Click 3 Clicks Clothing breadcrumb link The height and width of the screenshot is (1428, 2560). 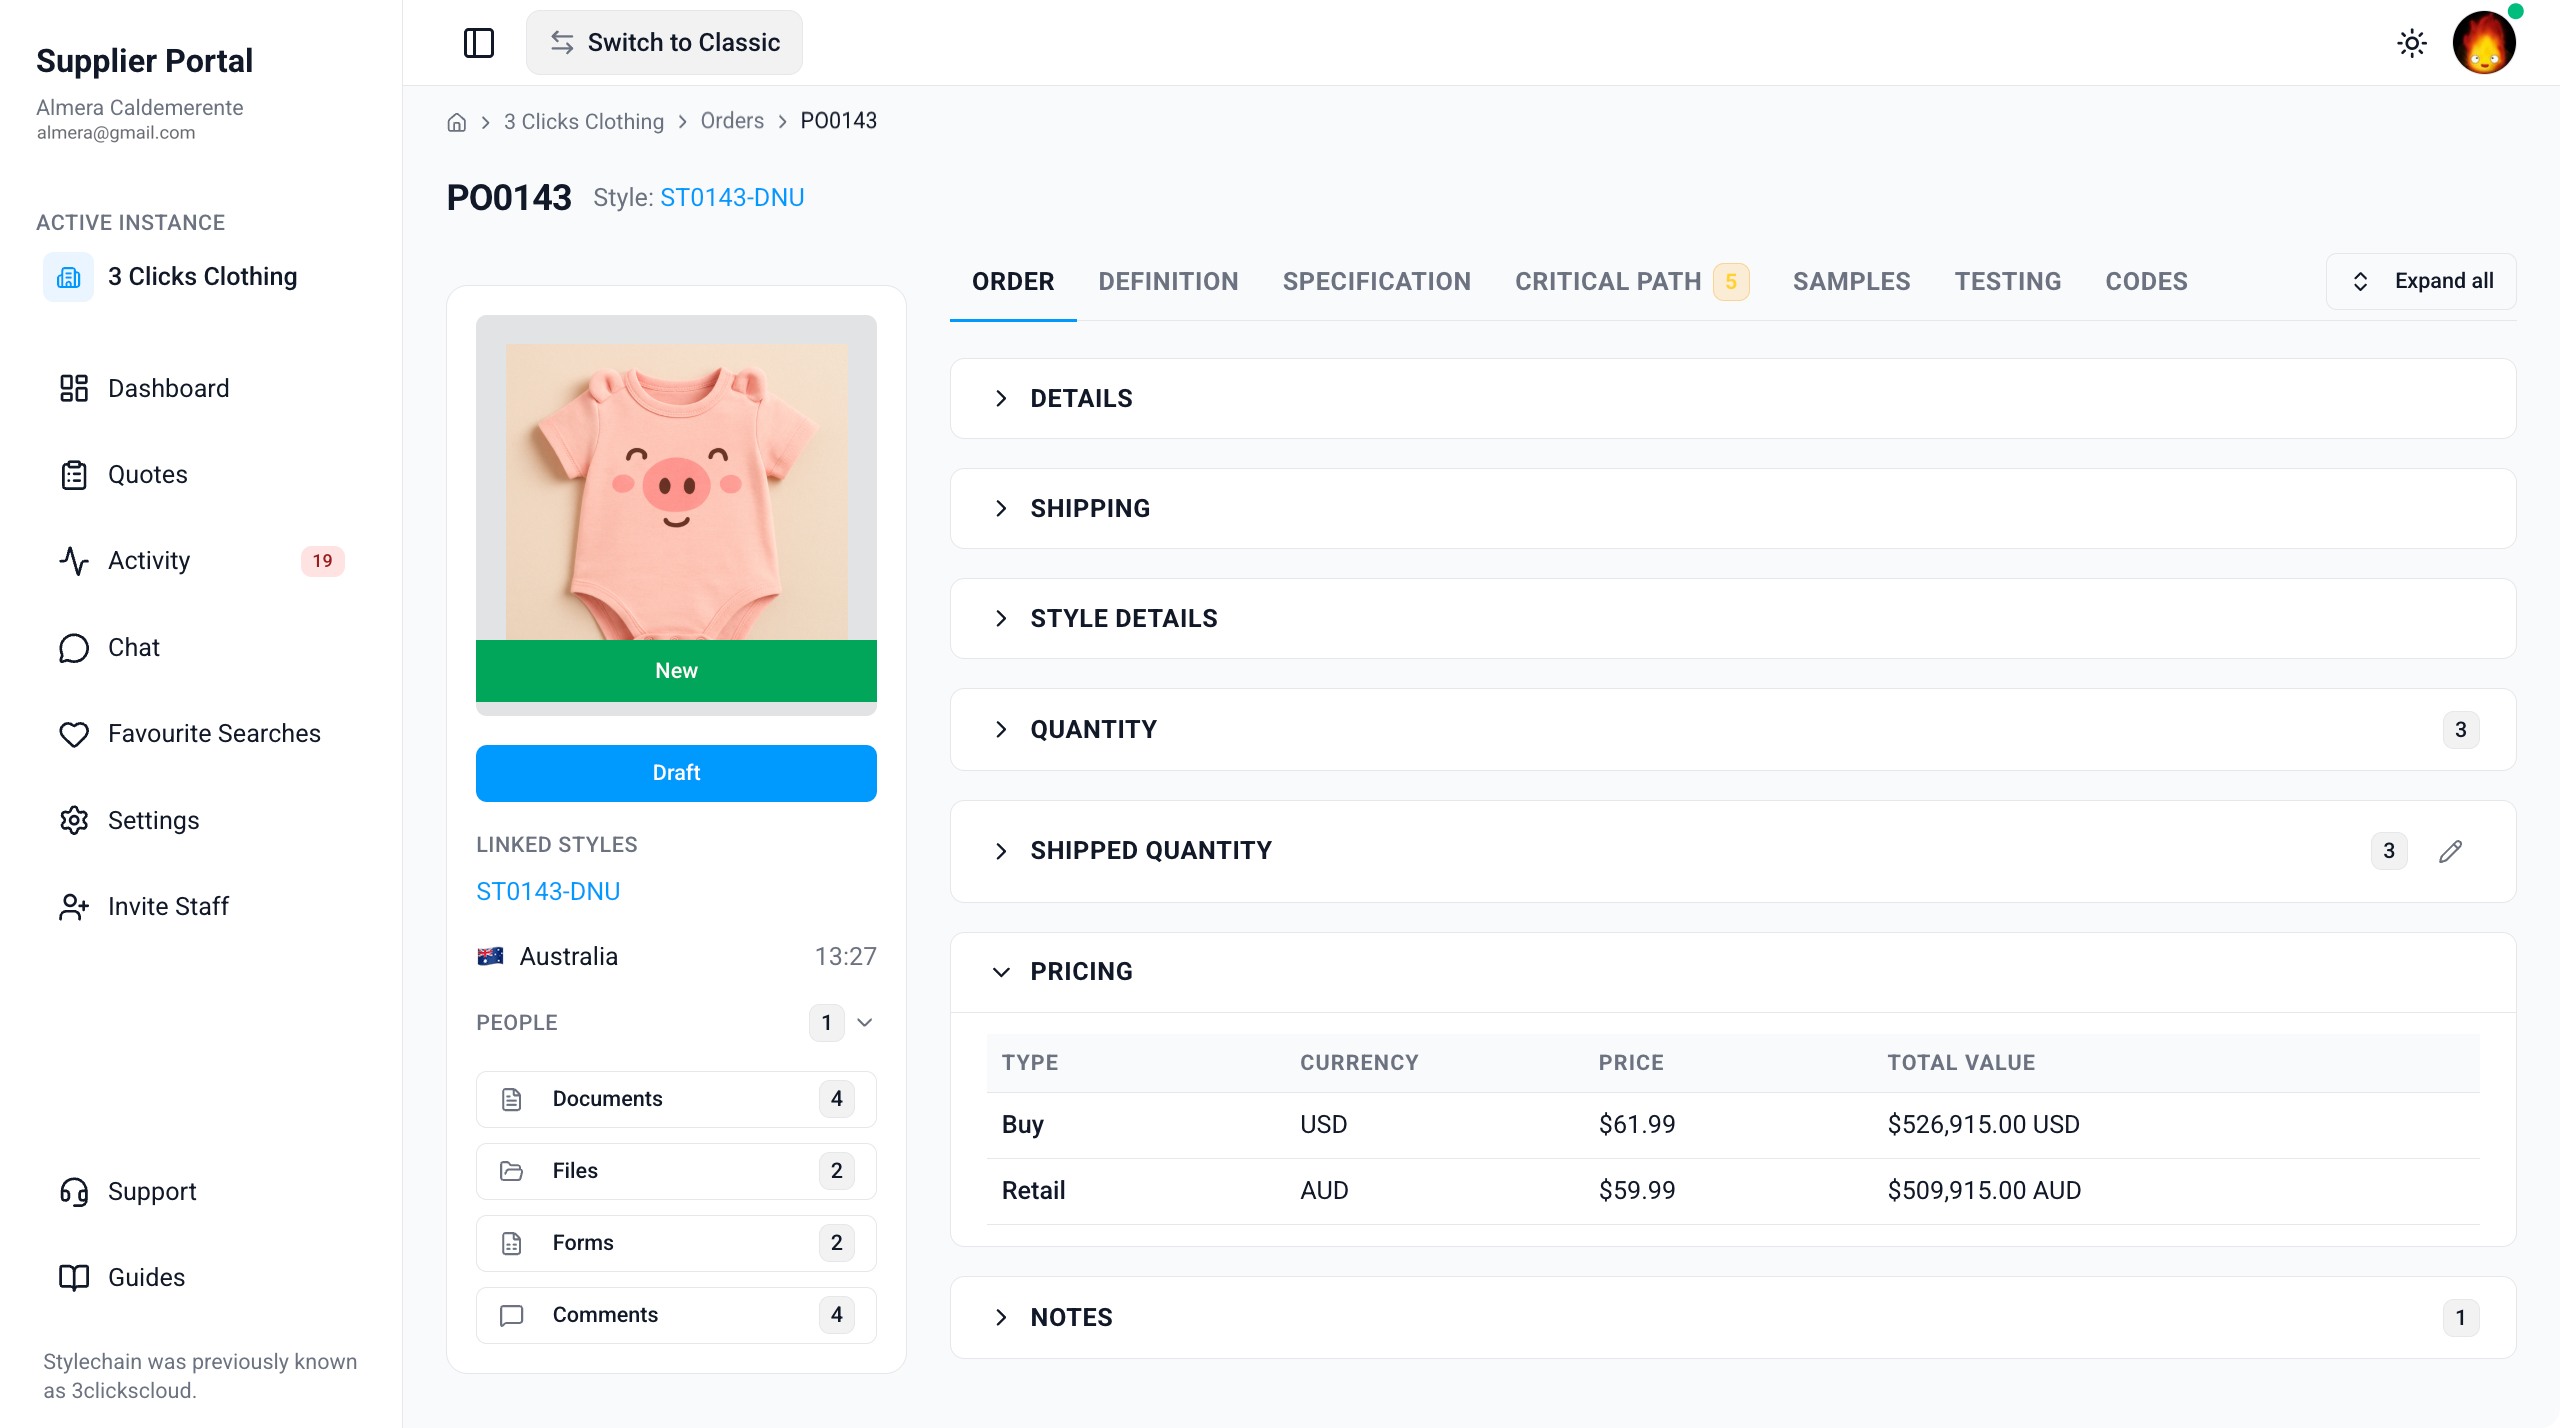point(584,121)
